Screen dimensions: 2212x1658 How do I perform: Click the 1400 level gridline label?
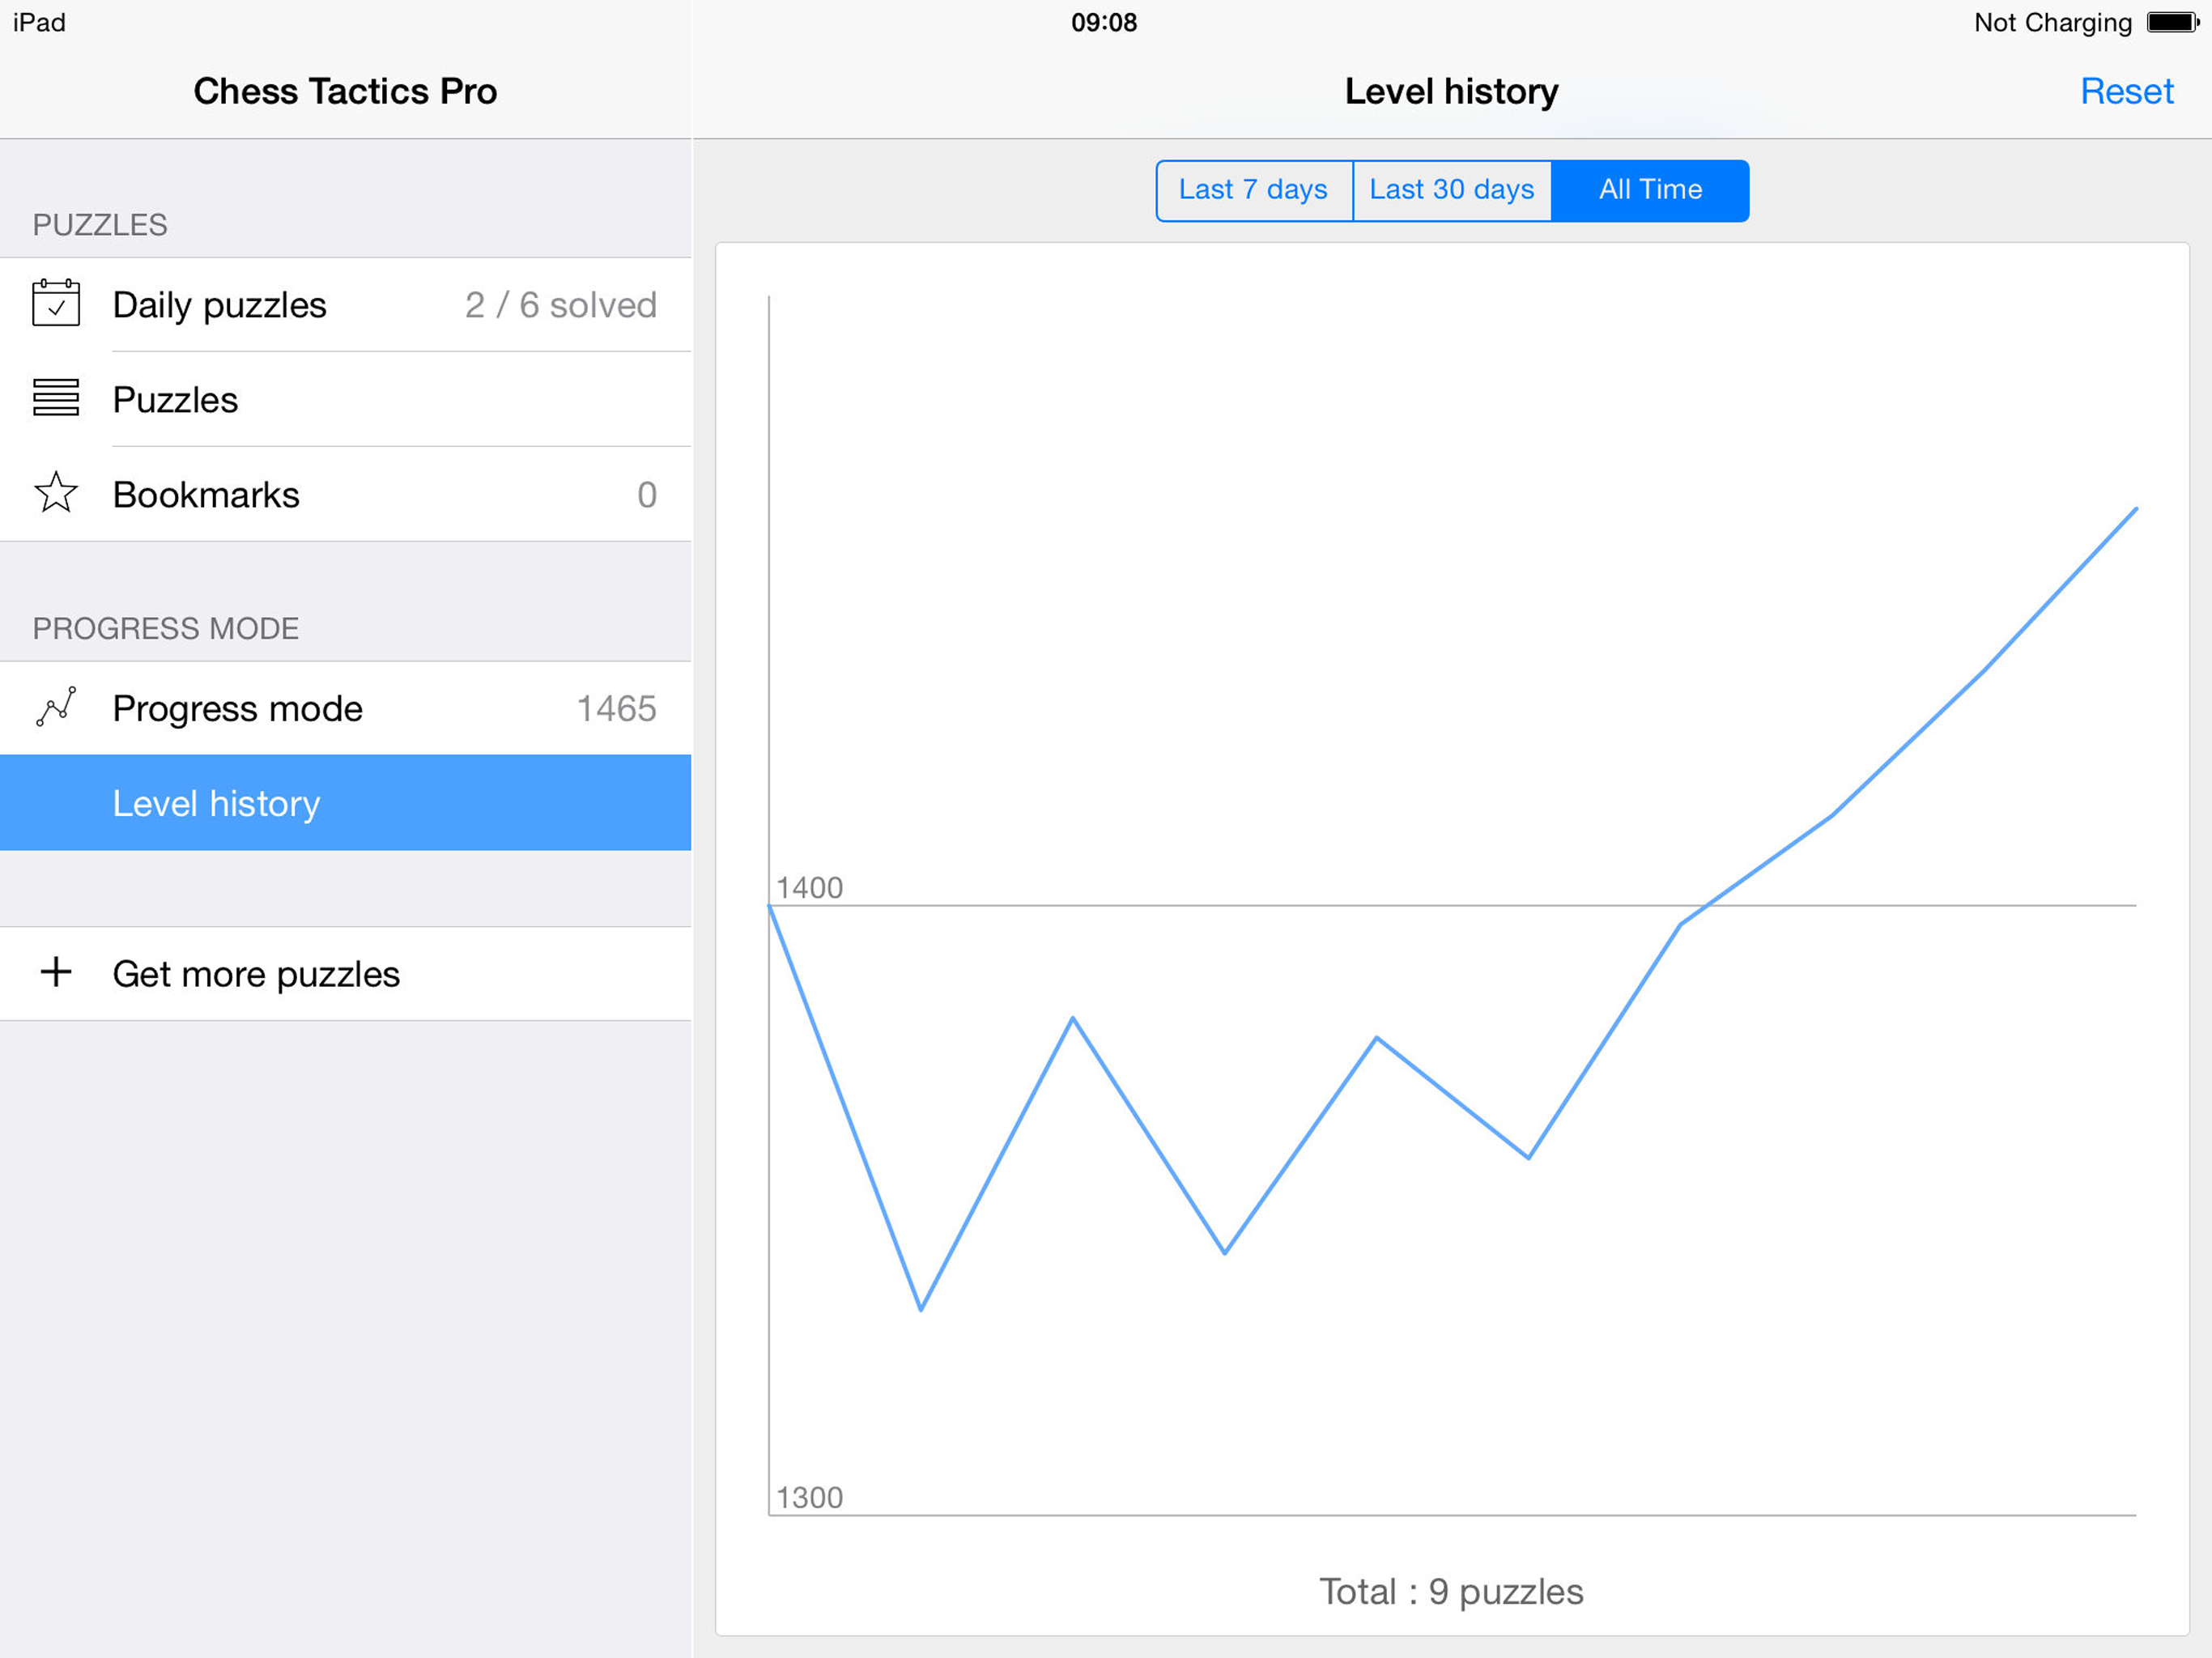tap(809, 887)
